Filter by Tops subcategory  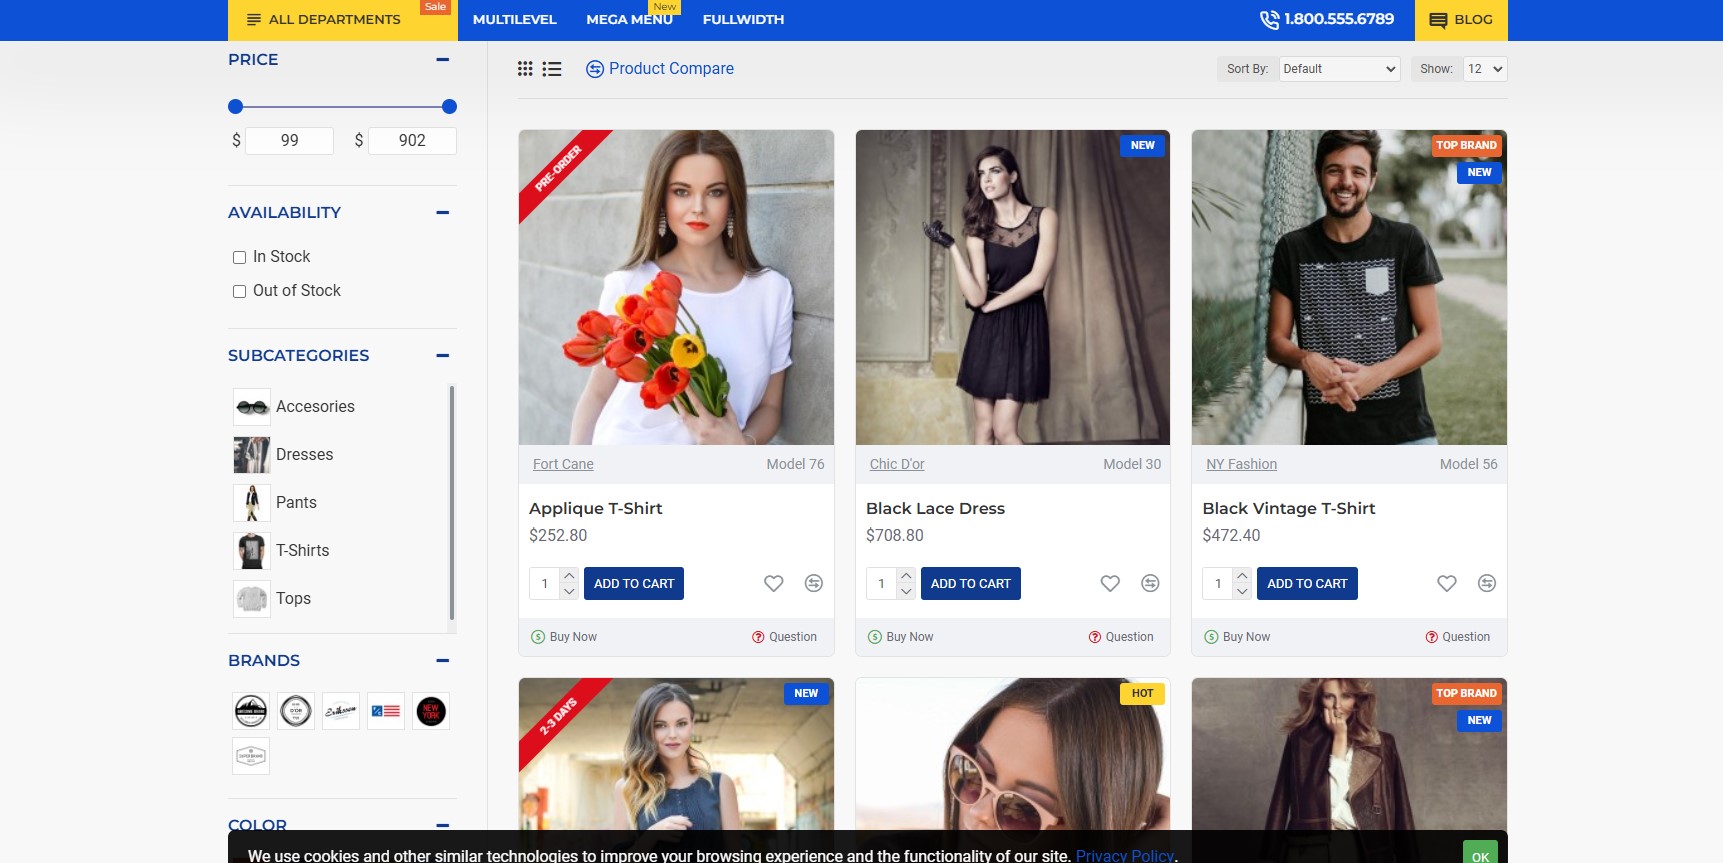click(x=272, y=599)
